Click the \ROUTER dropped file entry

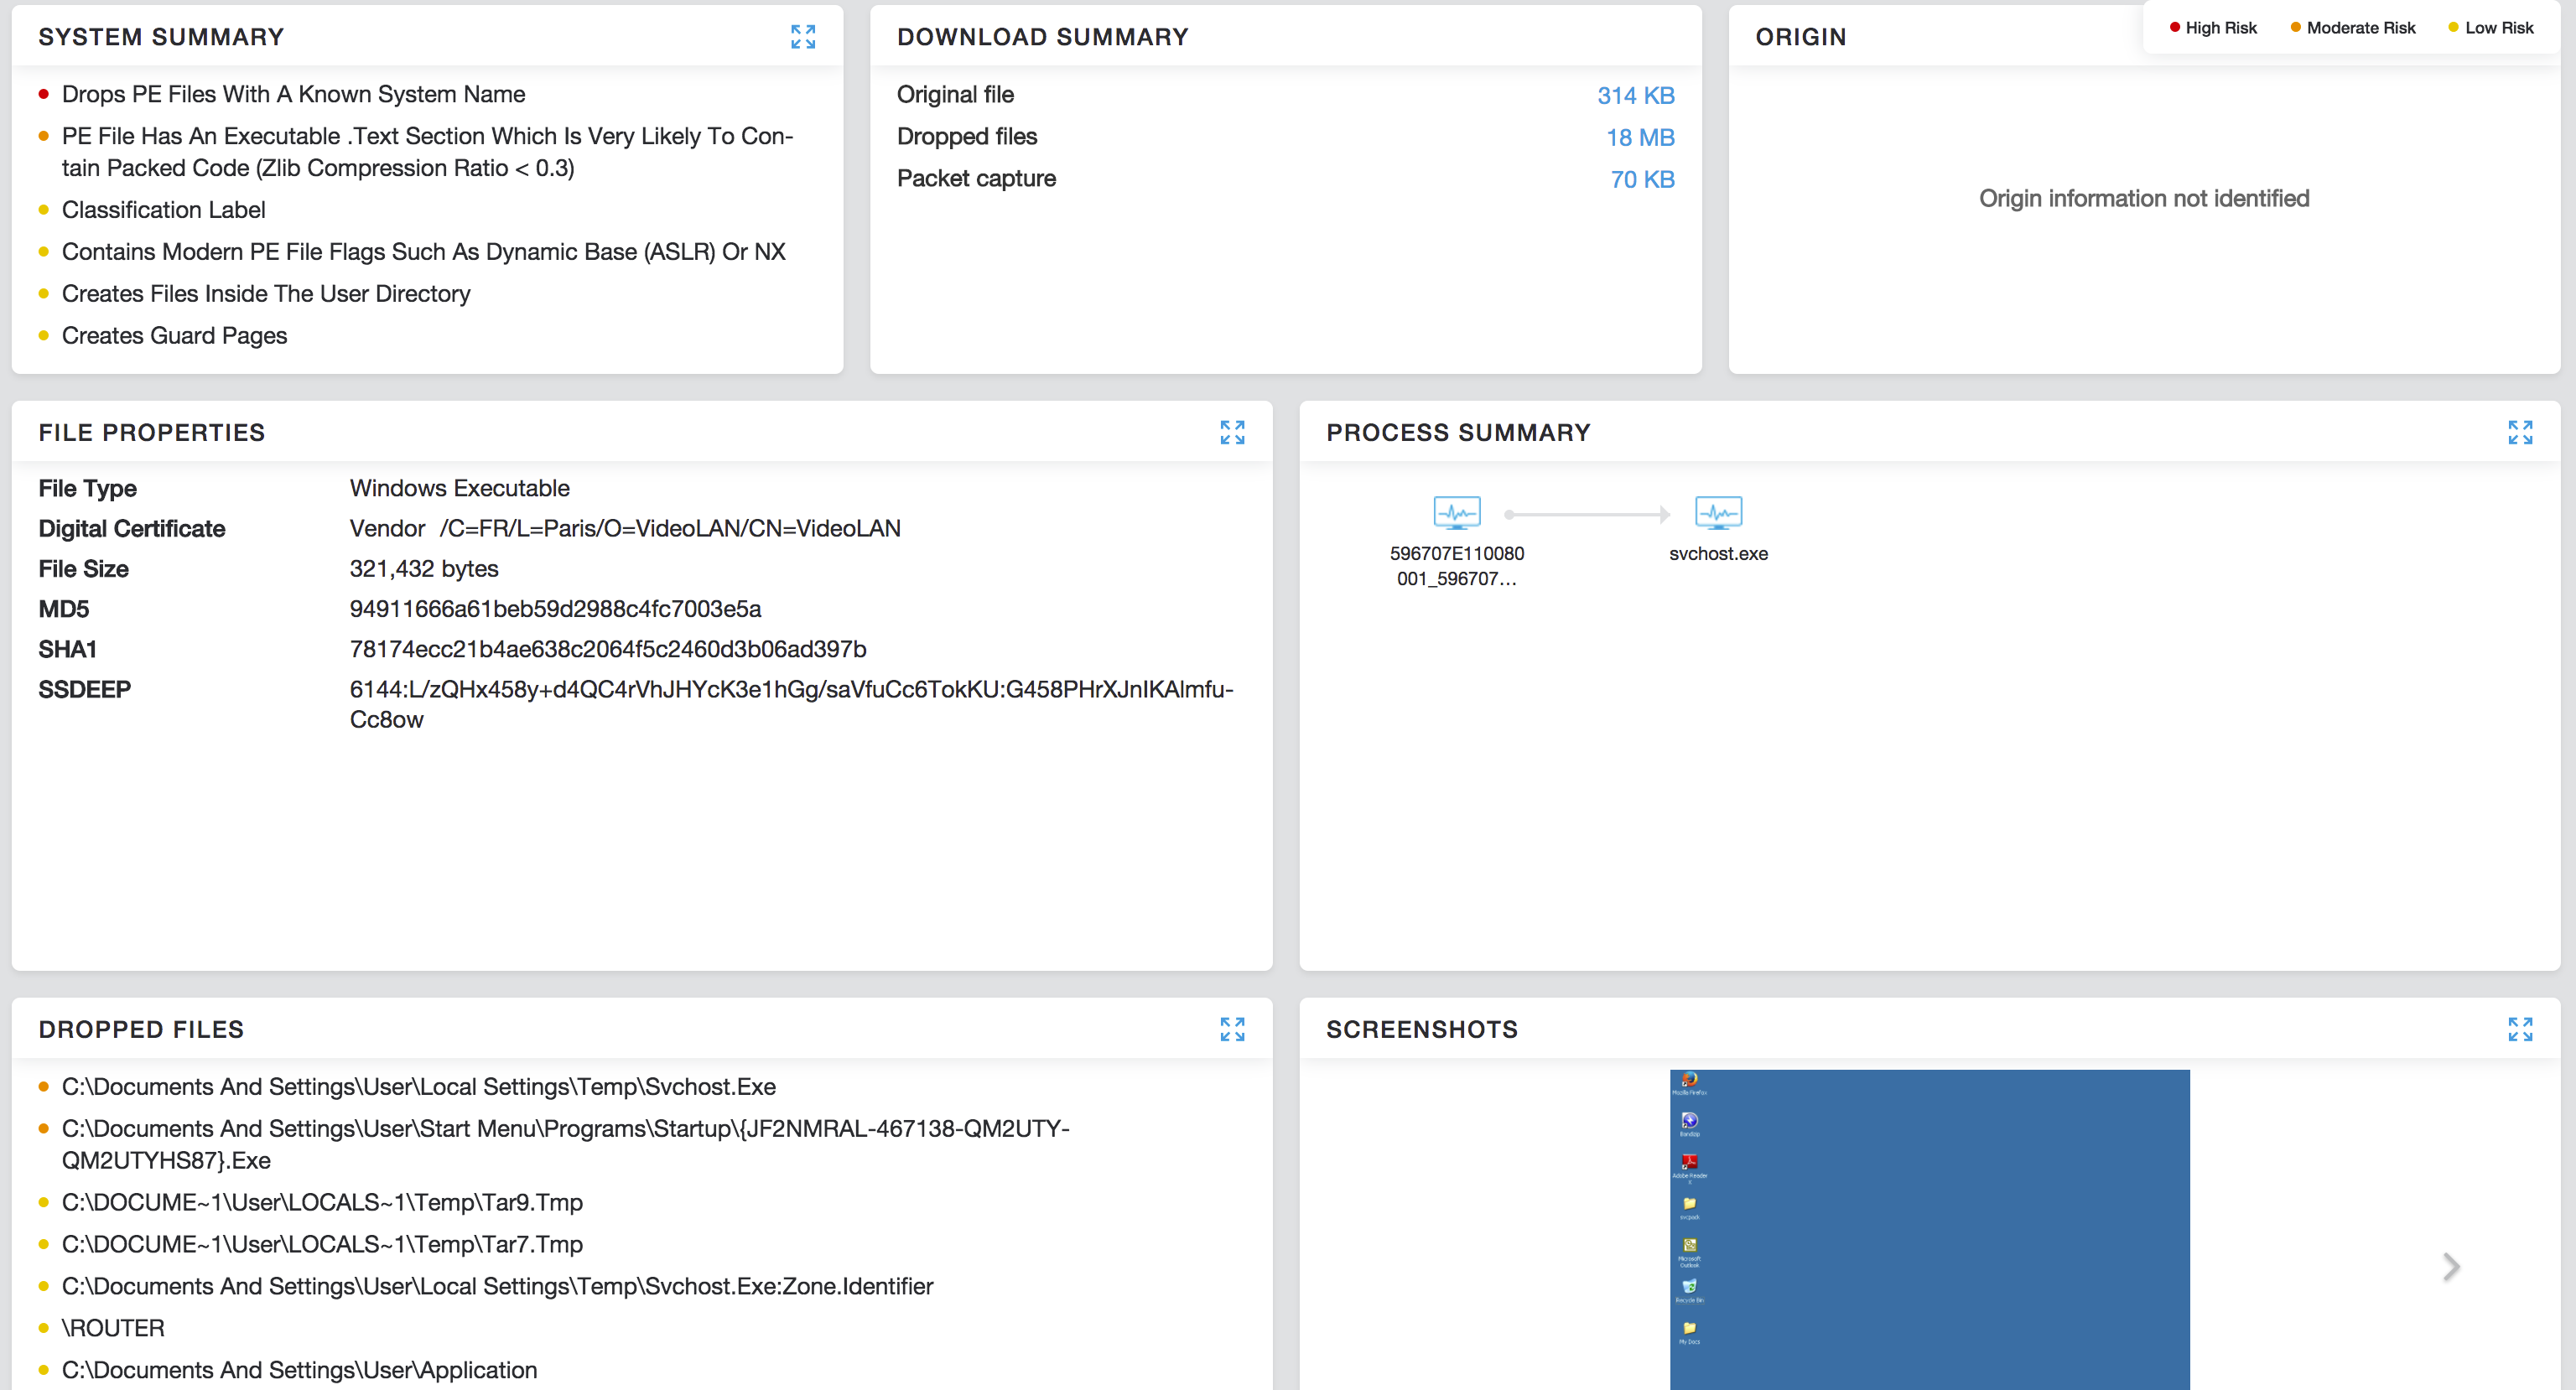point(113,1329)
